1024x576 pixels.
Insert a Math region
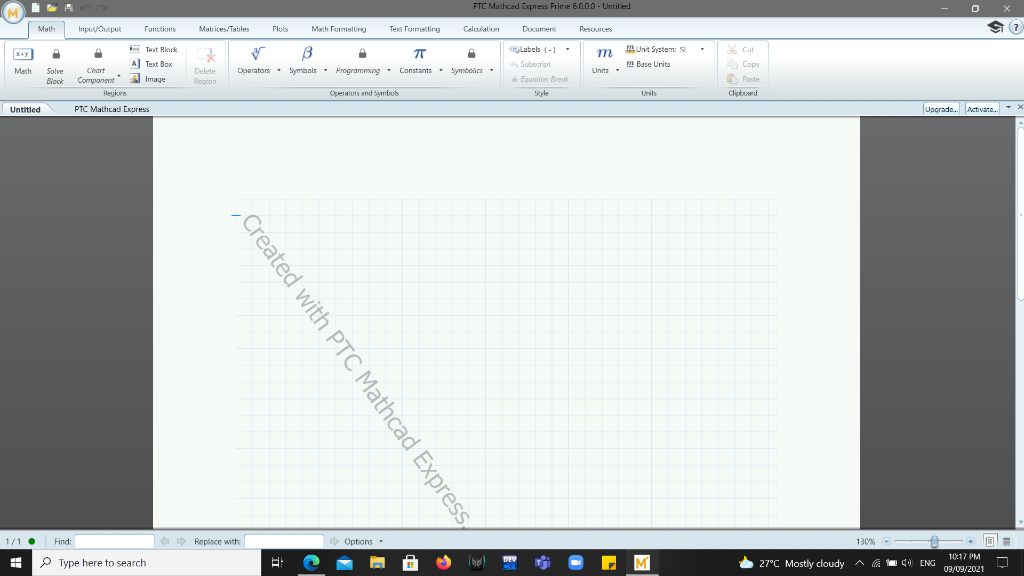point(23,62)
